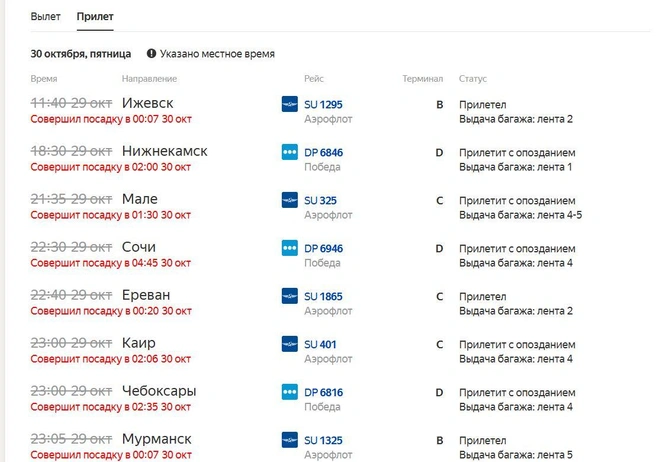The height and width of the screenshot is (462, 656).
Task: Click Нижнекамск row delayed status
Action: point(517,153)
